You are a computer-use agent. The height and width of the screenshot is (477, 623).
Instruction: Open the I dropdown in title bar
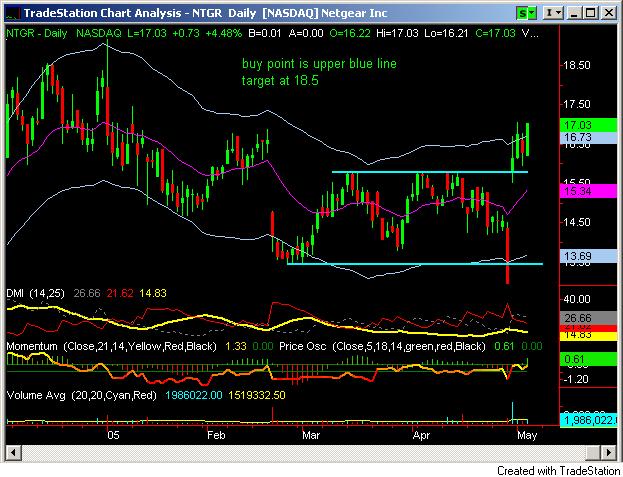click(x=553, y=13)
